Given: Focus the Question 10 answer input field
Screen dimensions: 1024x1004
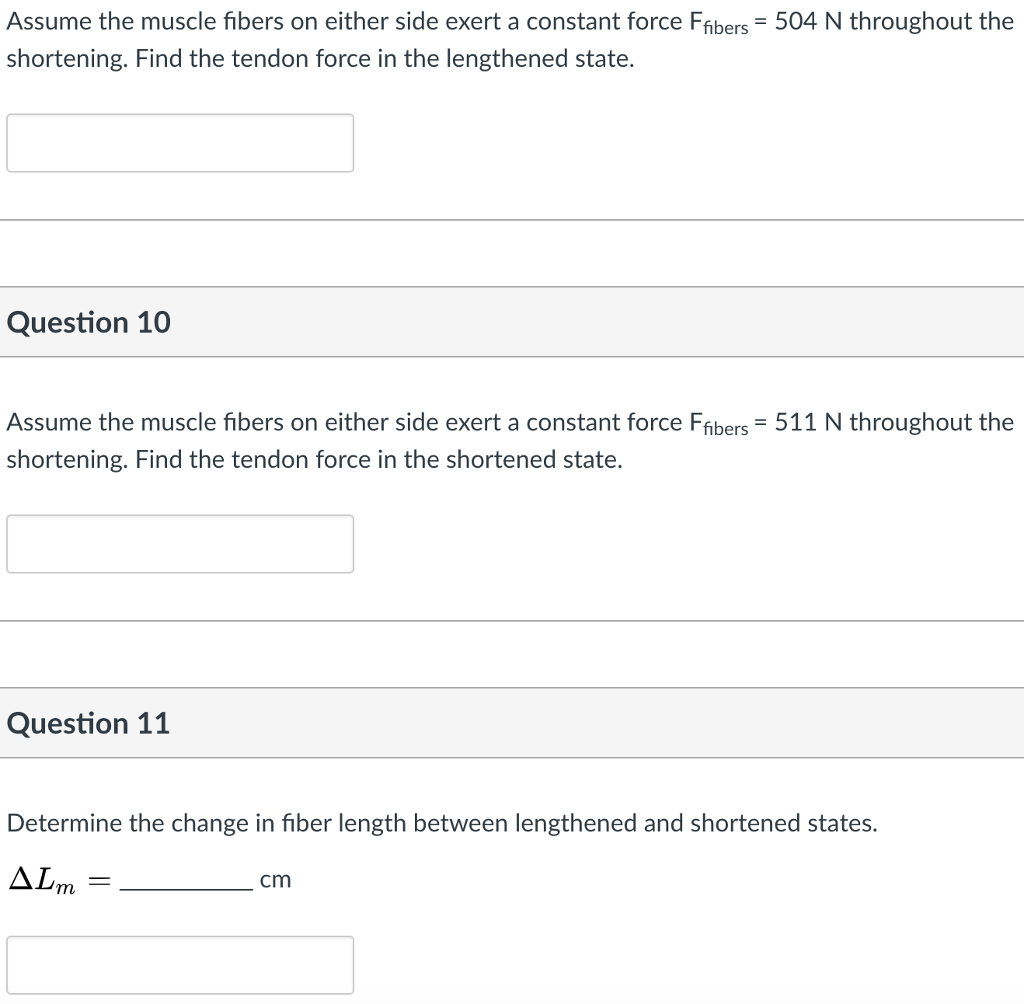Looking at the screenshot, I should [180, 544].
